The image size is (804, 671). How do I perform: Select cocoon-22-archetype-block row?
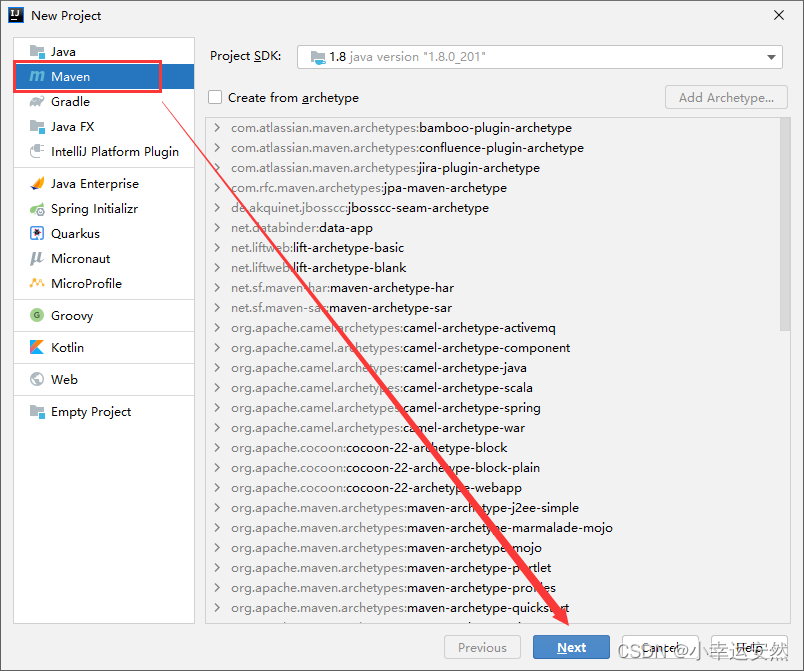492,448
